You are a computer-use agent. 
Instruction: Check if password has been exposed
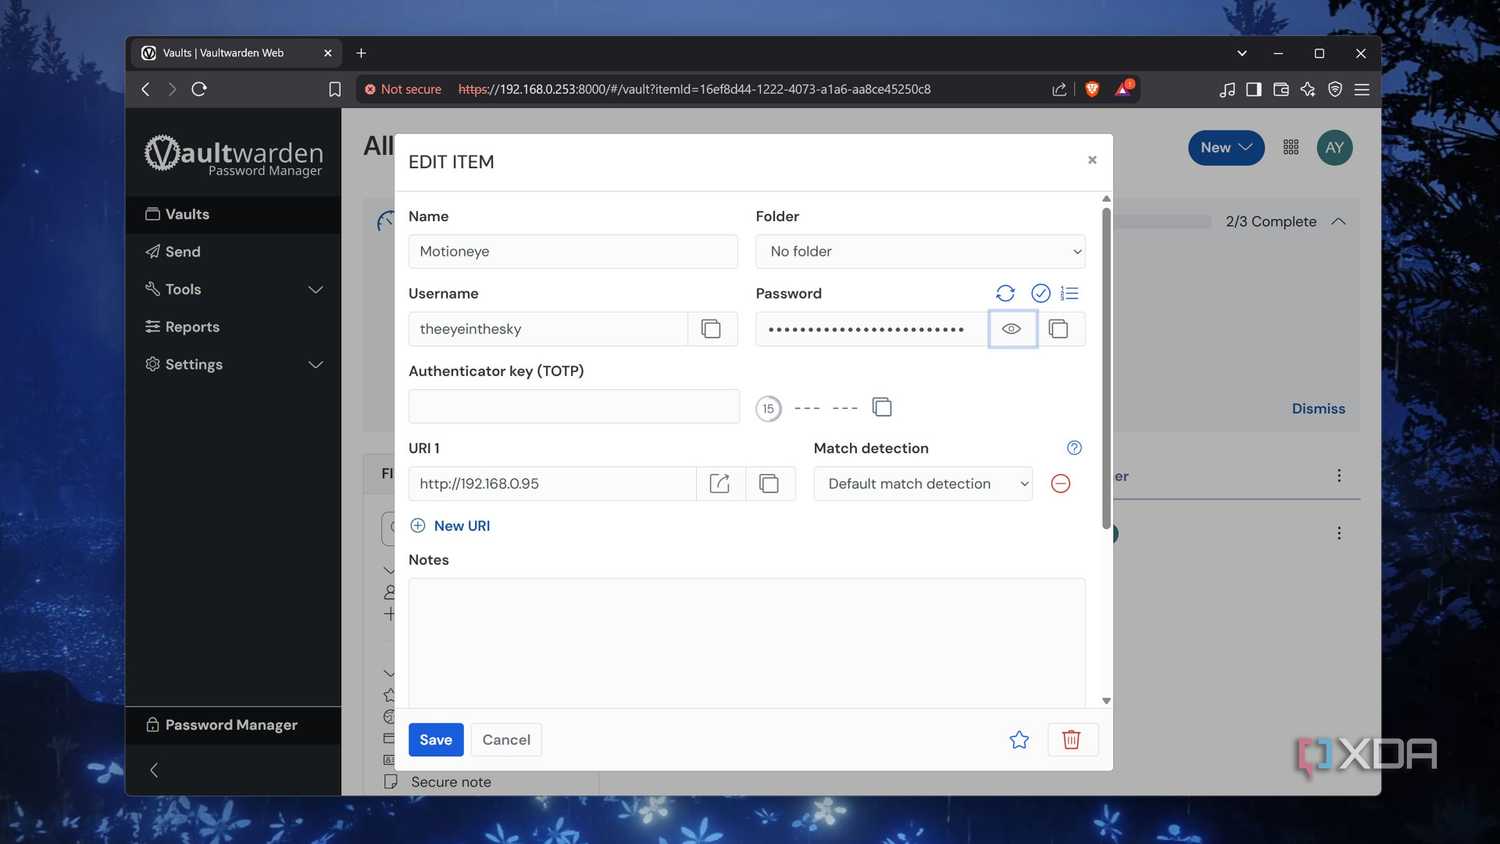tap(1040, 293)
